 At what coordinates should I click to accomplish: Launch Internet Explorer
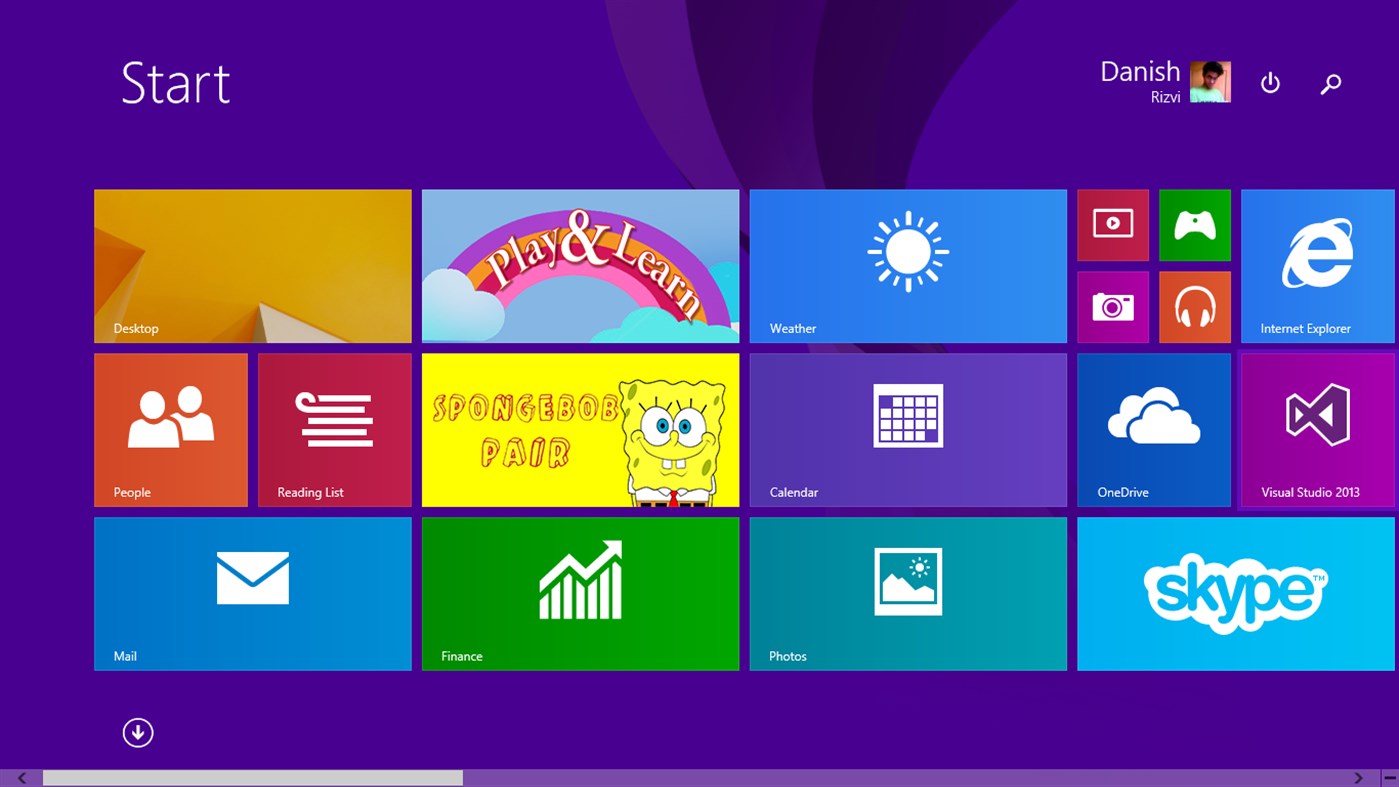(x=1317, y=265)
